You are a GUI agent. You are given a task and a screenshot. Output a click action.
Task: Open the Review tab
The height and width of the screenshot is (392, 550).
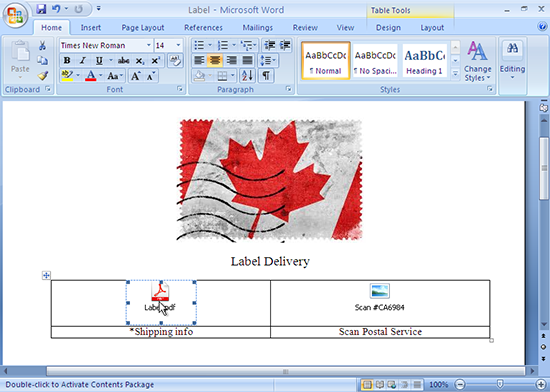coord(305,27)
